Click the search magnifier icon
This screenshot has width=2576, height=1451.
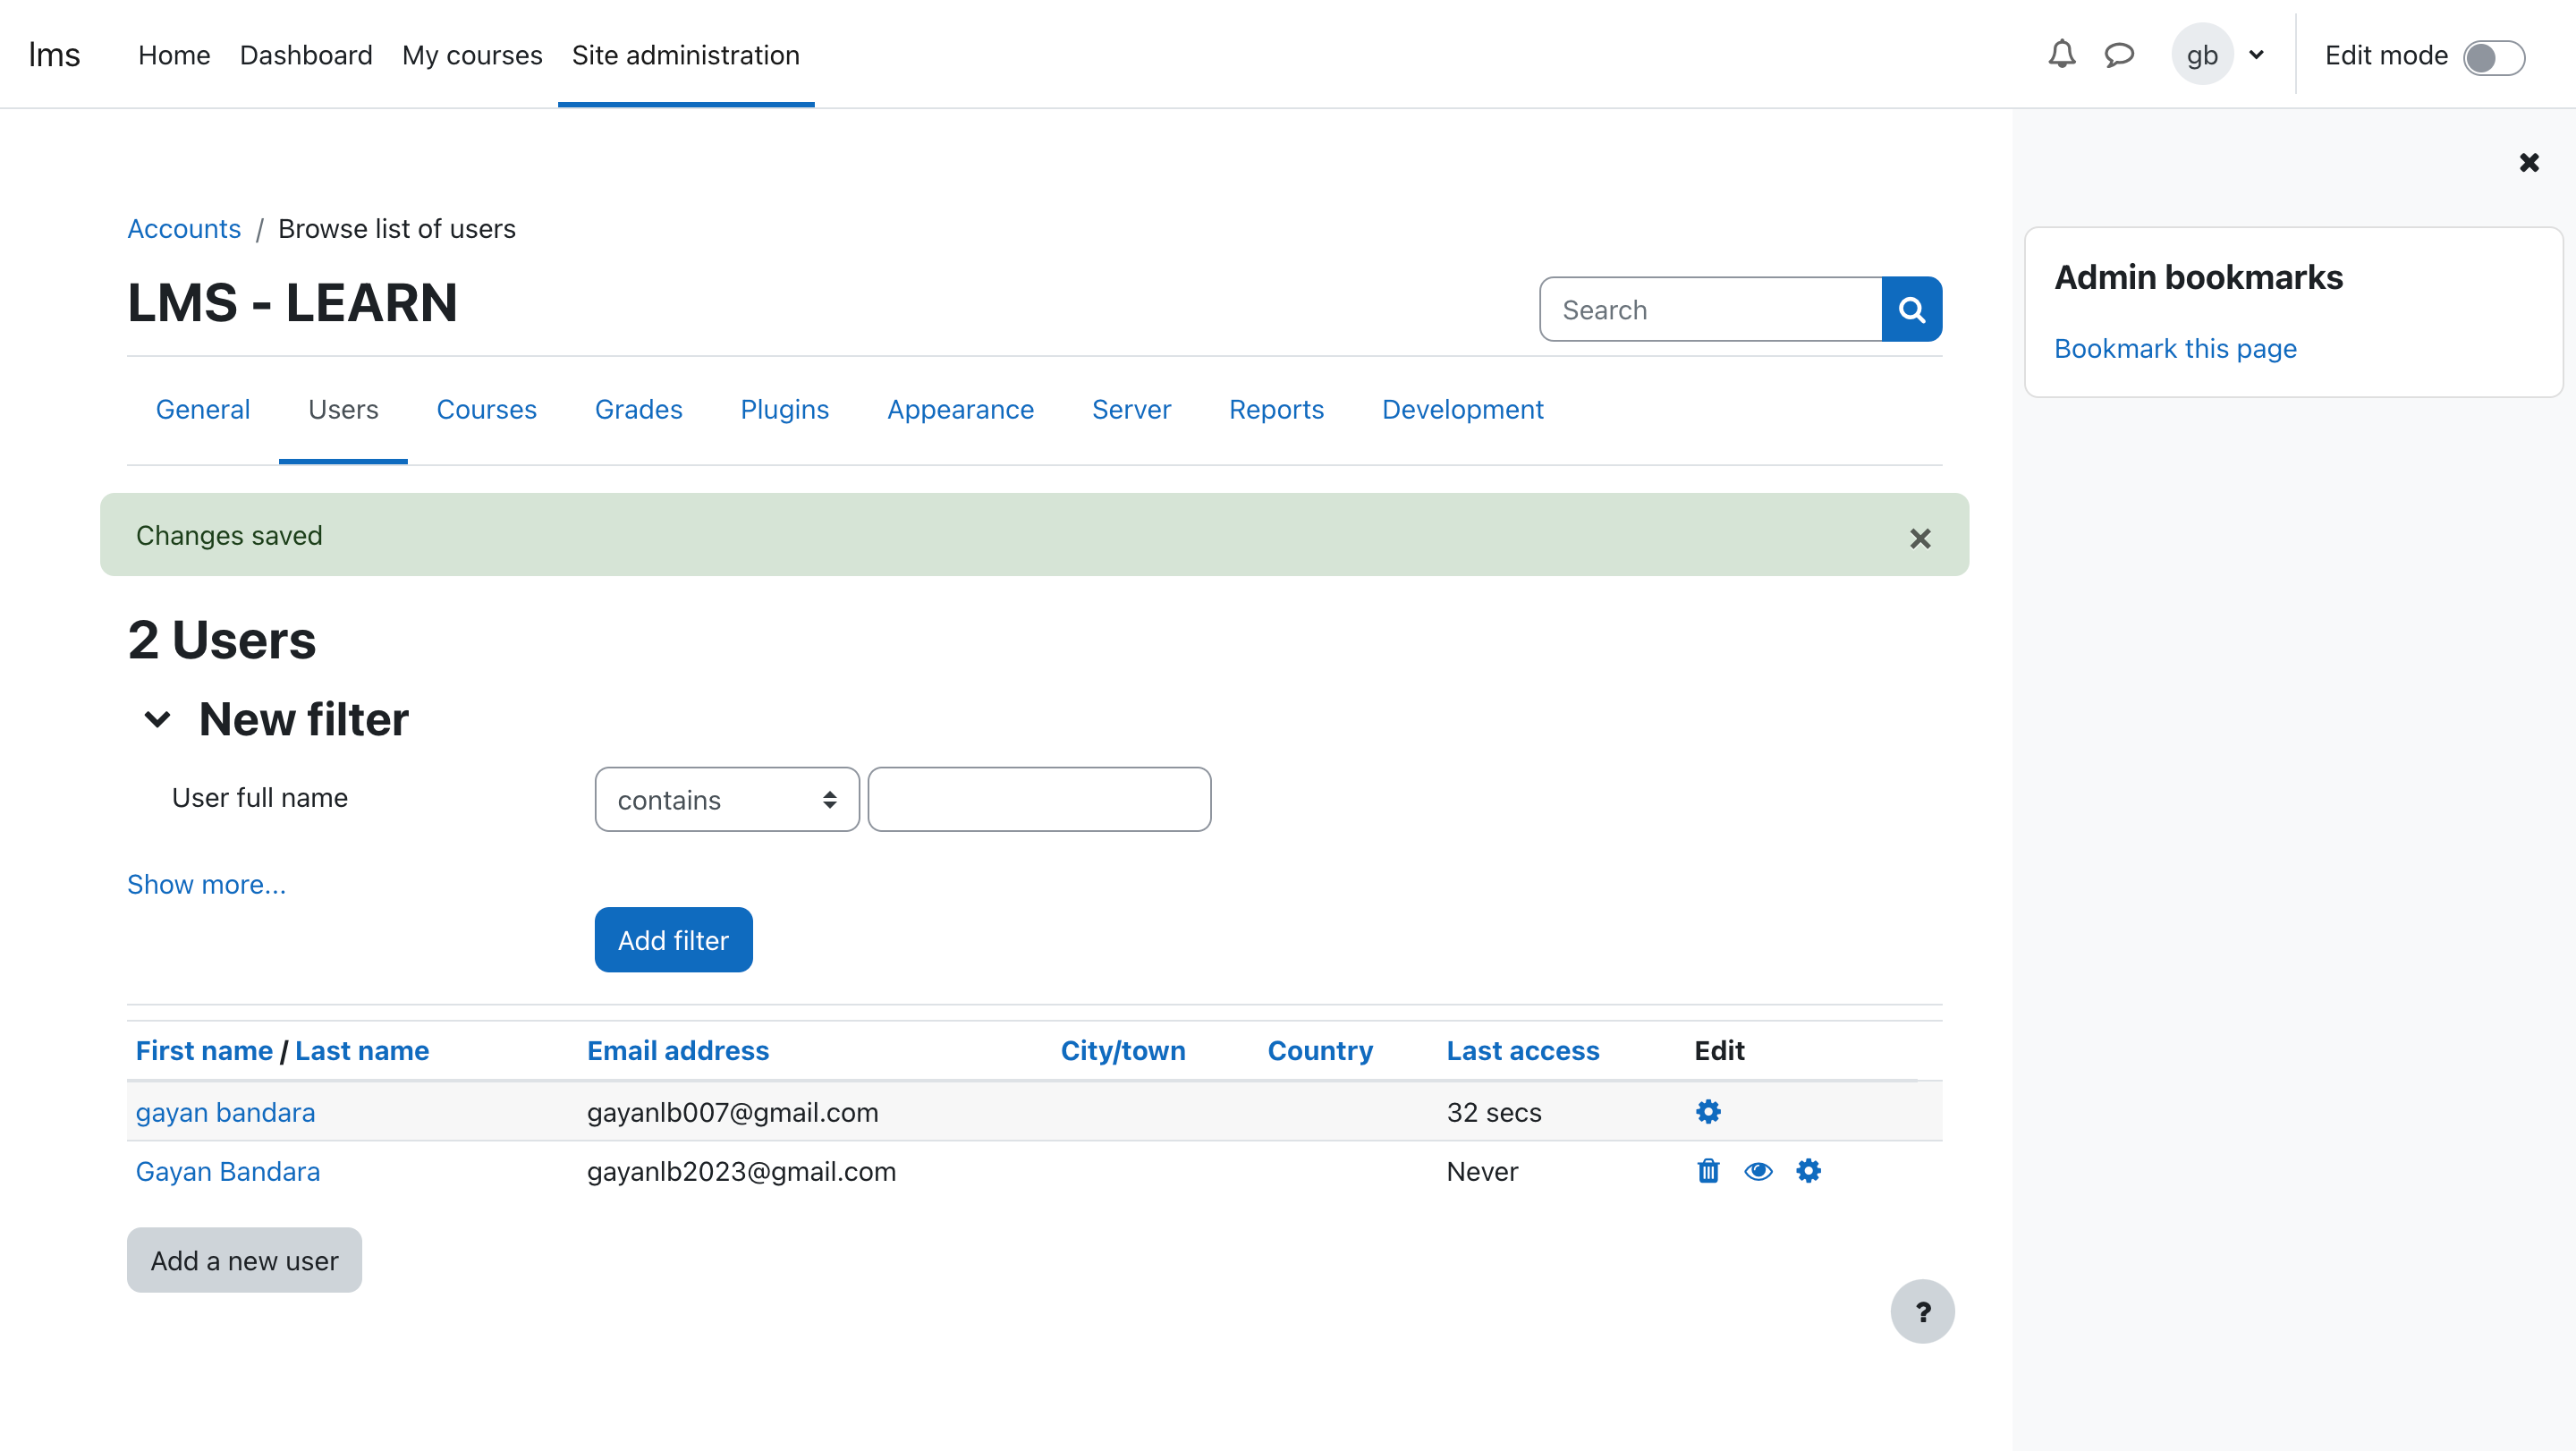coord(1912,308)
